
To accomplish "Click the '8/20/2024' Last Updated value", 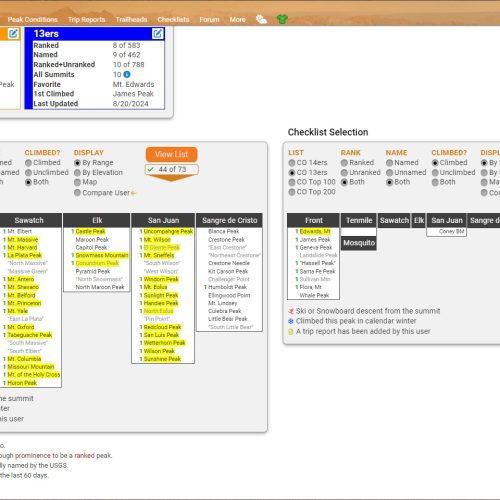I will coord(130,104).
